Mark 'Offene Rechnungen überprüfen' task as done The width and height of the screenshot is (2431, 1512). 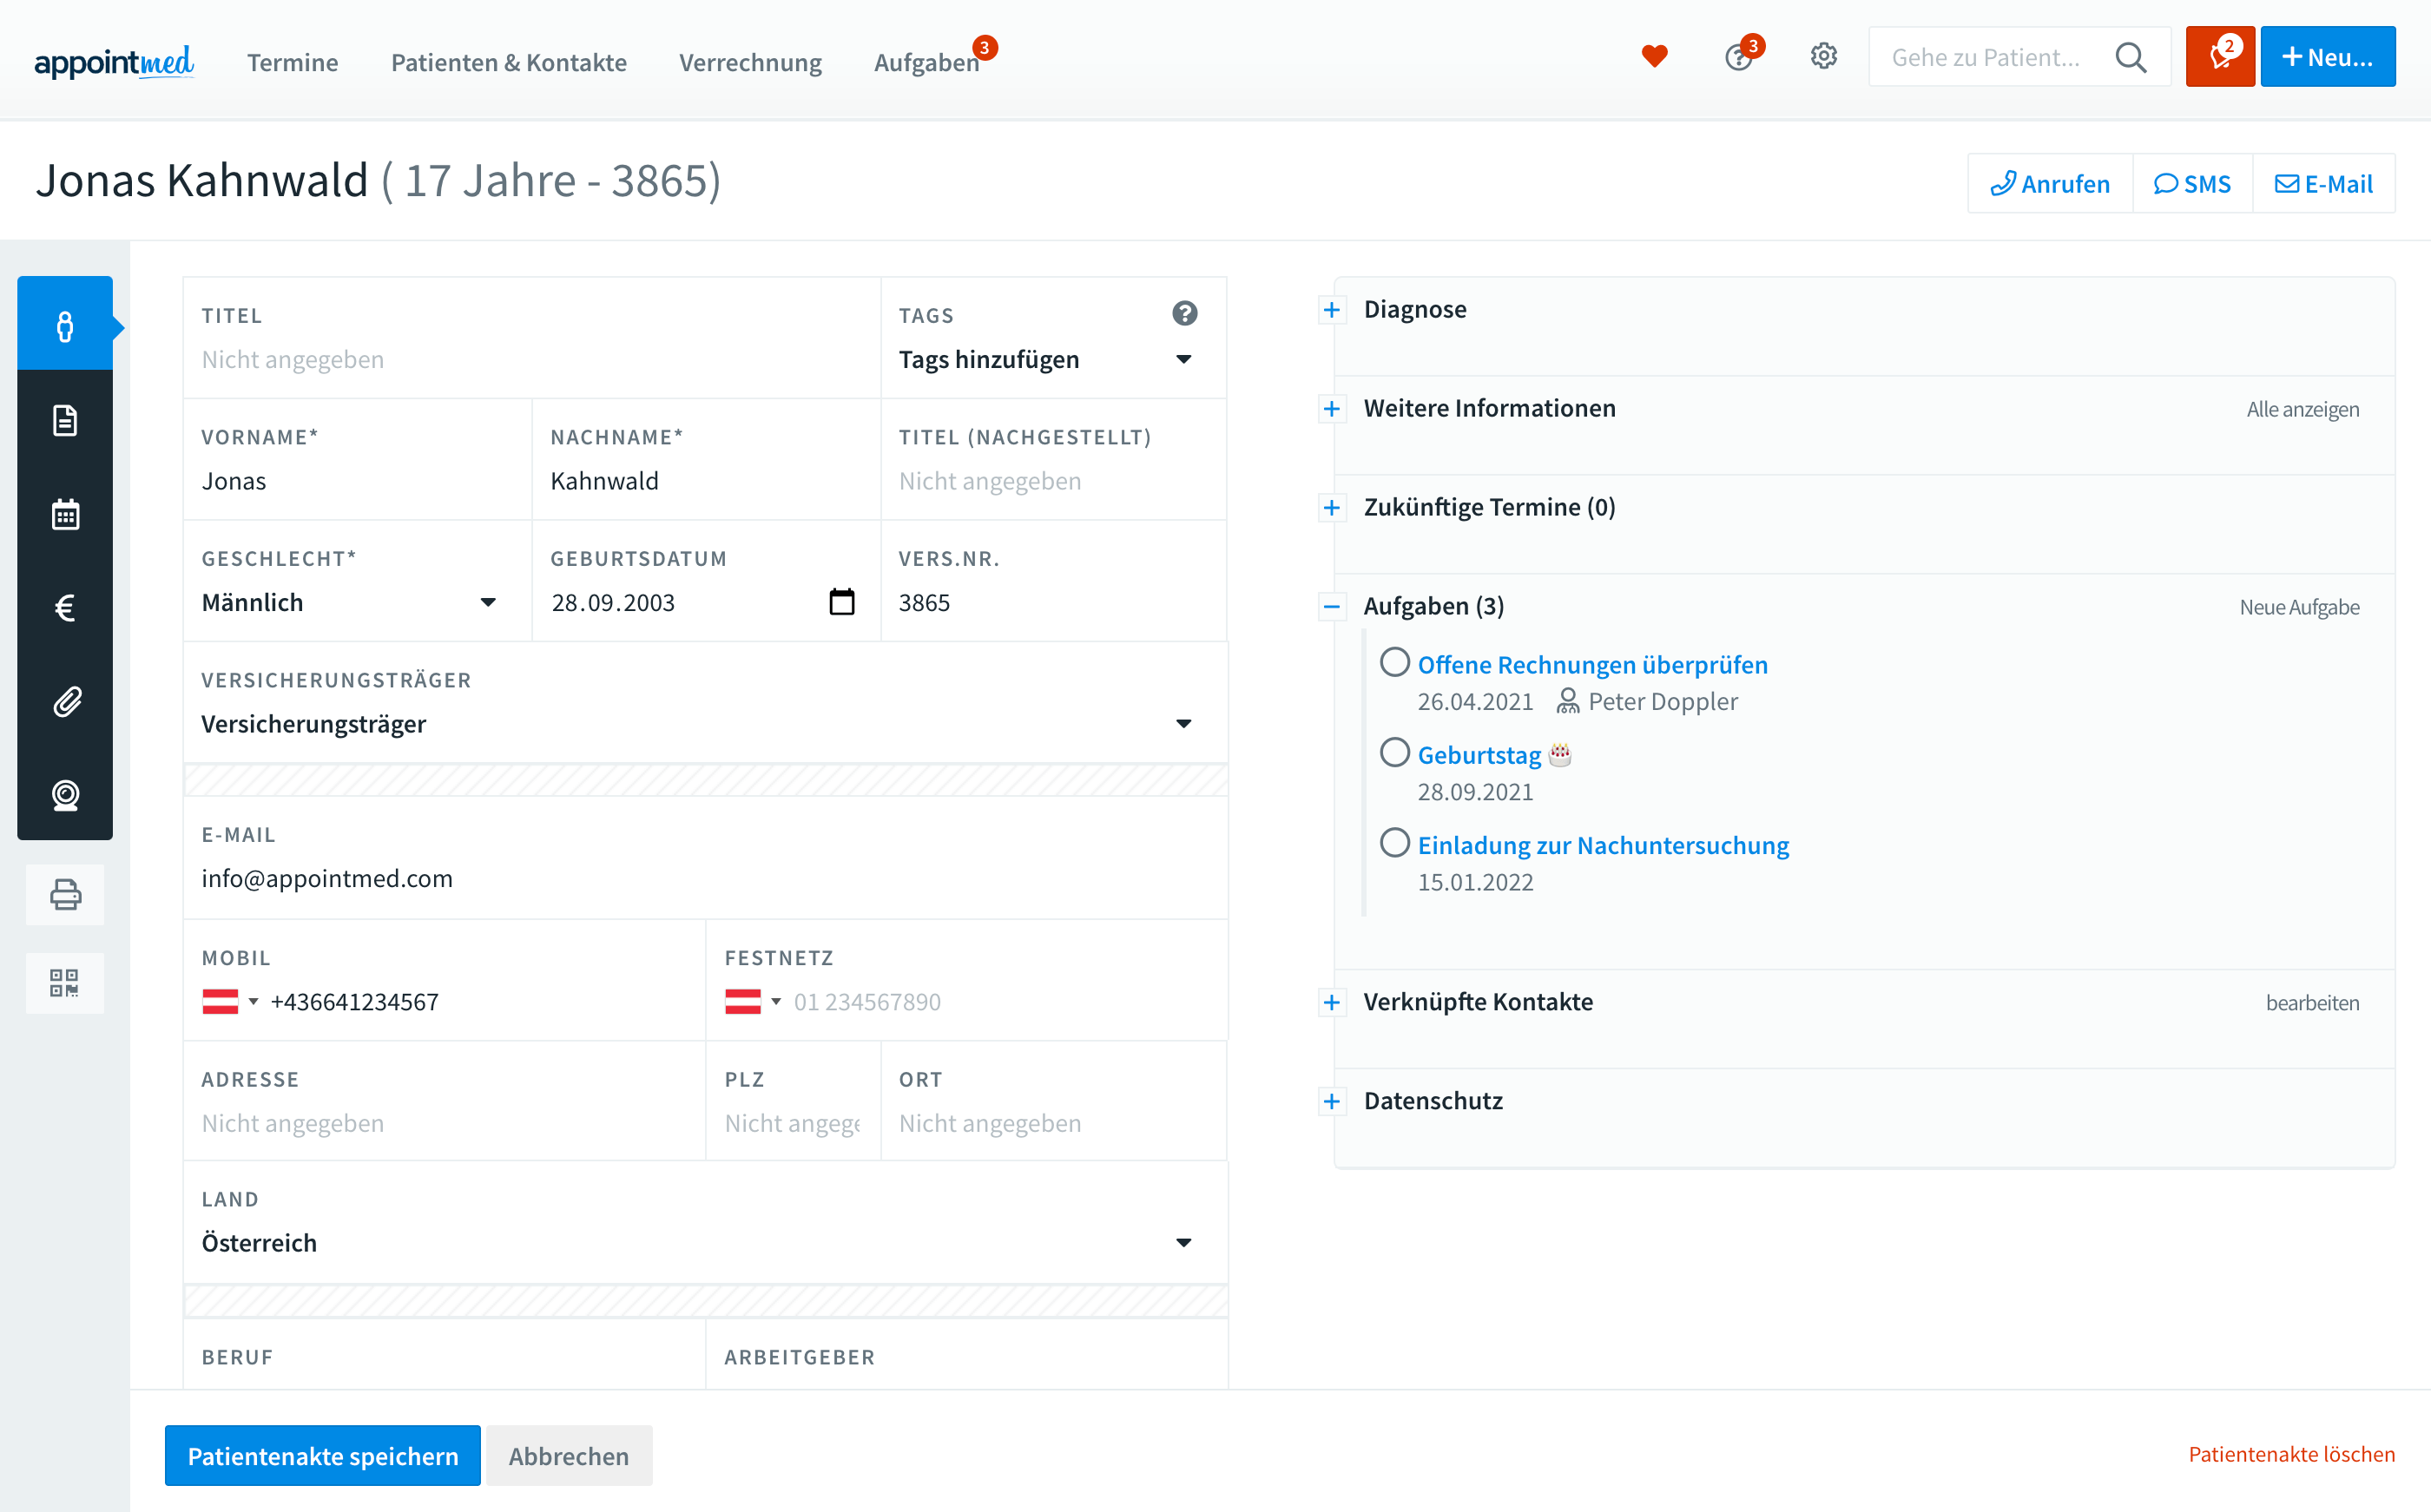coord(1394,663)
